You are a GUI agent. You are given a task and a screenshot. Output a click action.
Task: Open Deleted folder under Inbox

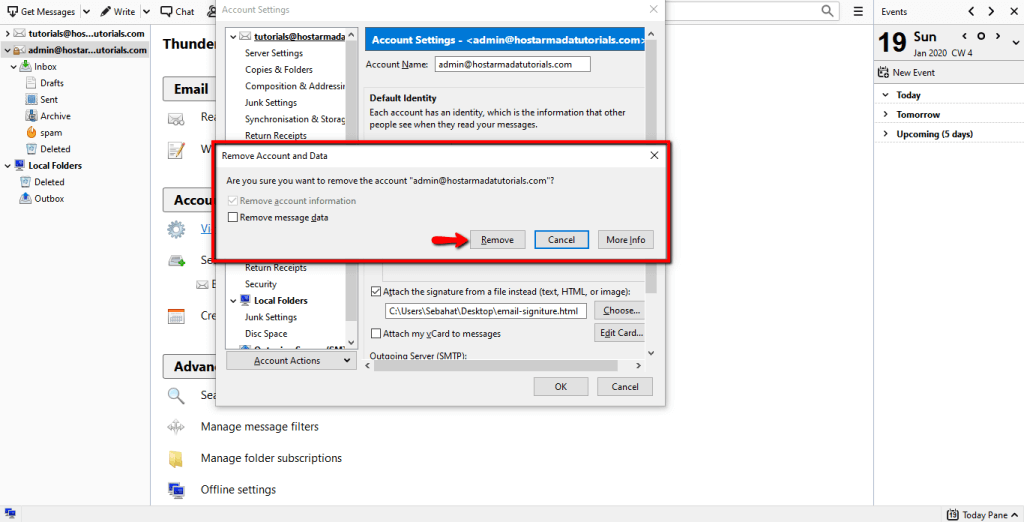click(55, 149)
